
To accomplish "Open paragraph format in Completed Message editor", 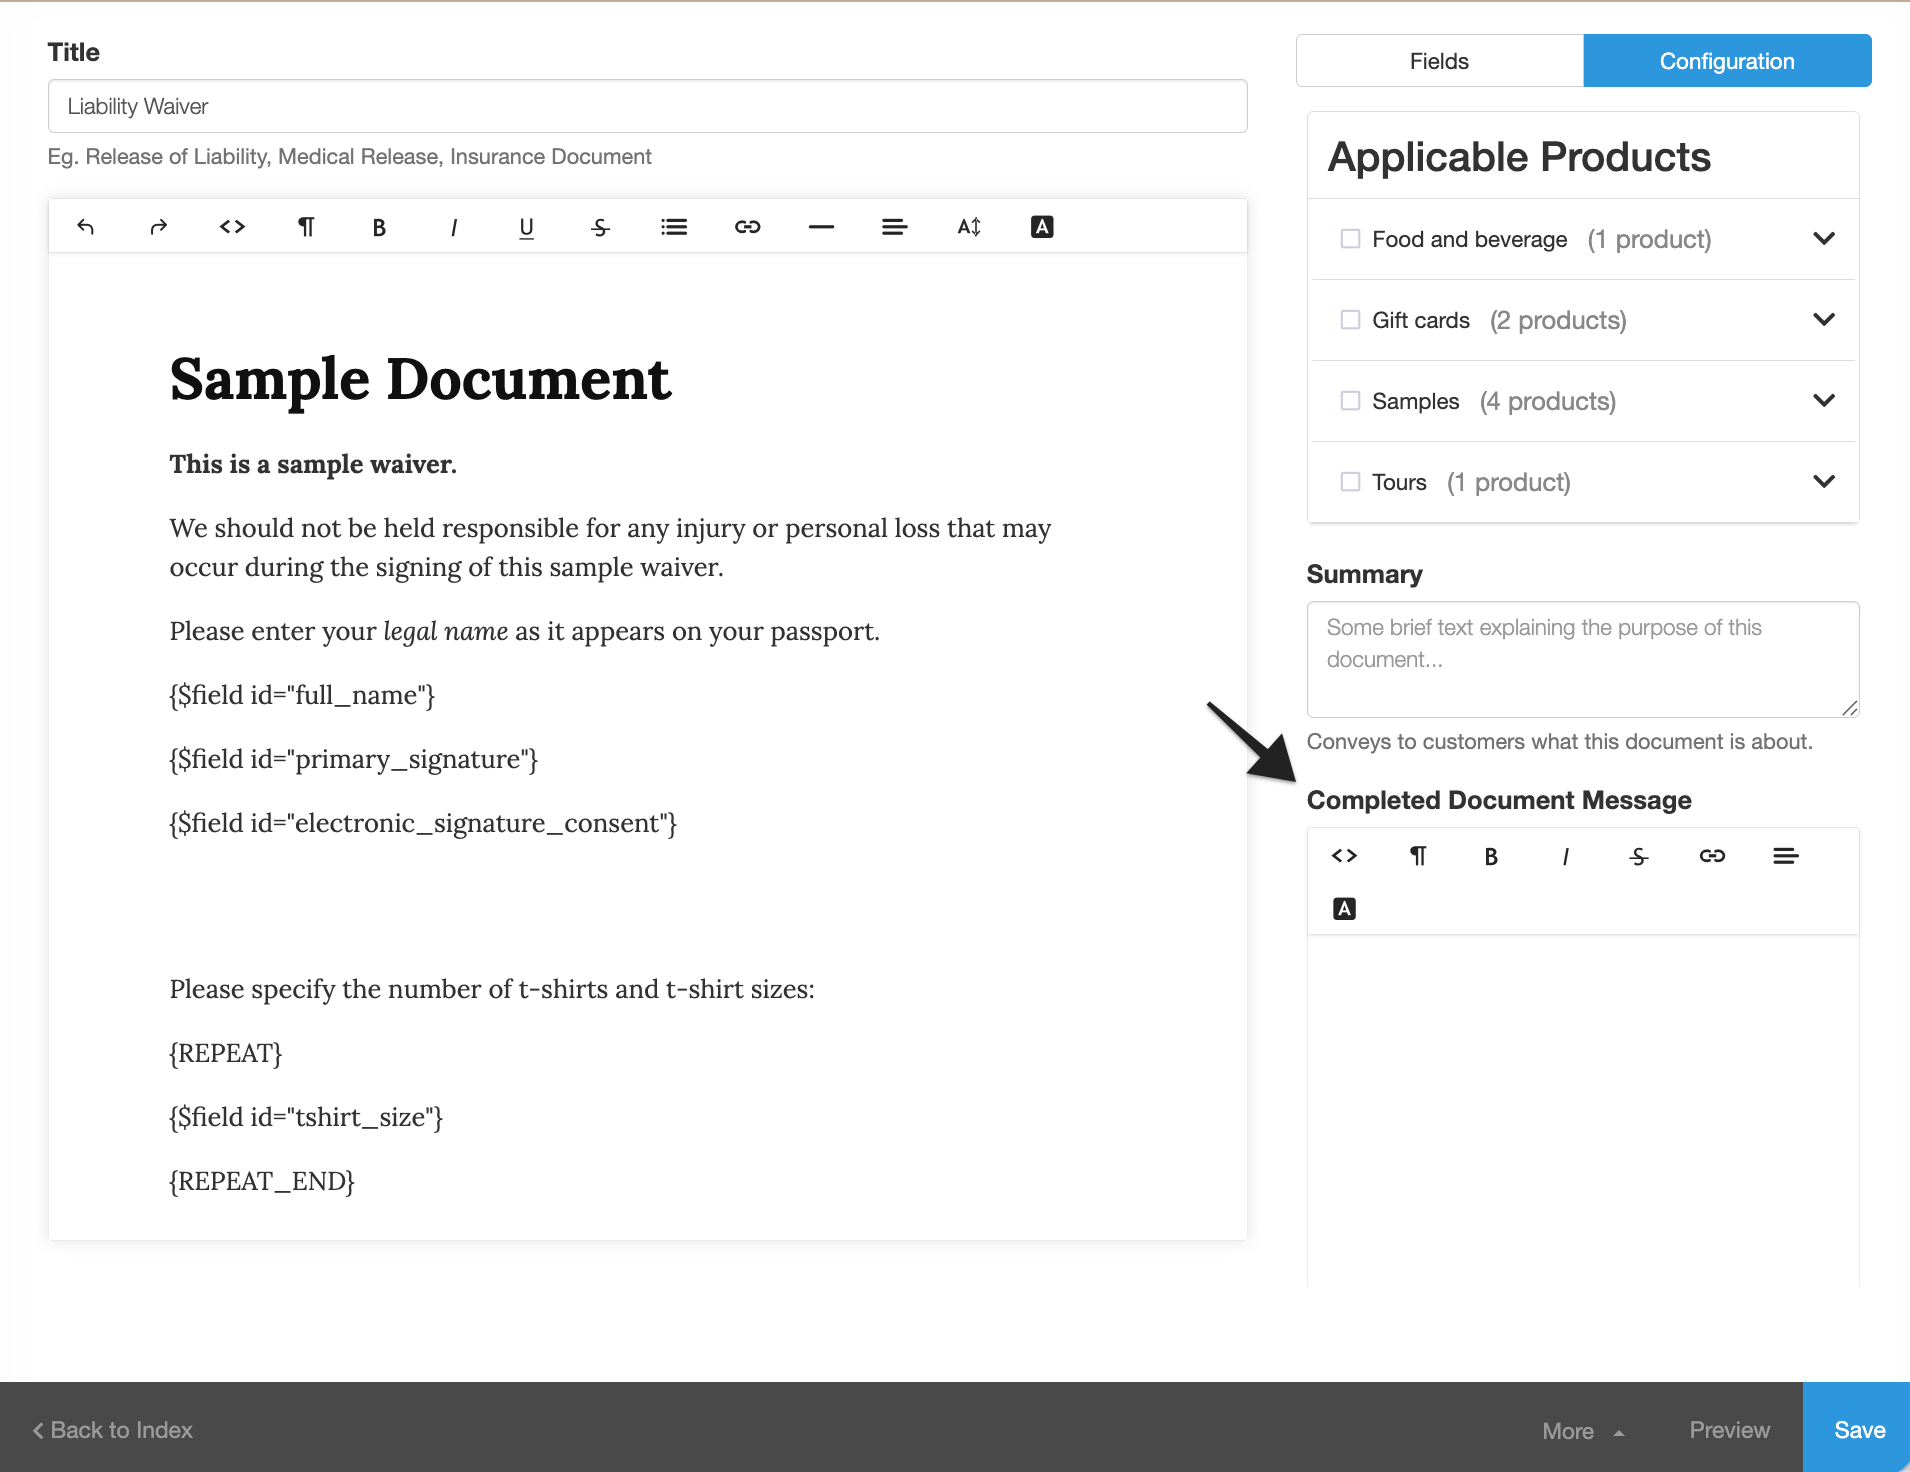I will pos(1418,856).
